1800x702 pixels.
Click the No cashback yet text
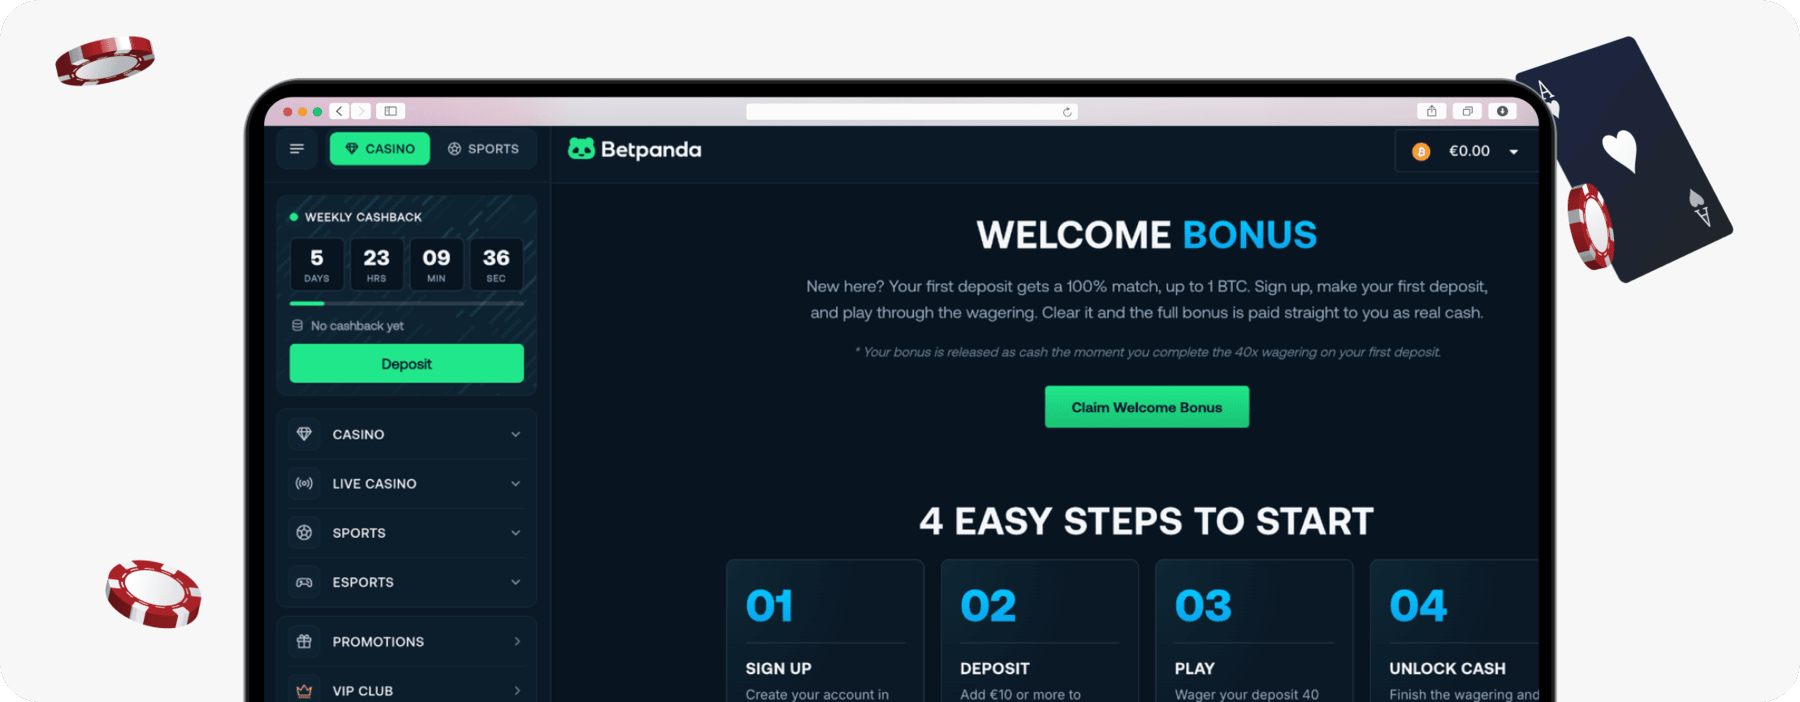[357, 326]
